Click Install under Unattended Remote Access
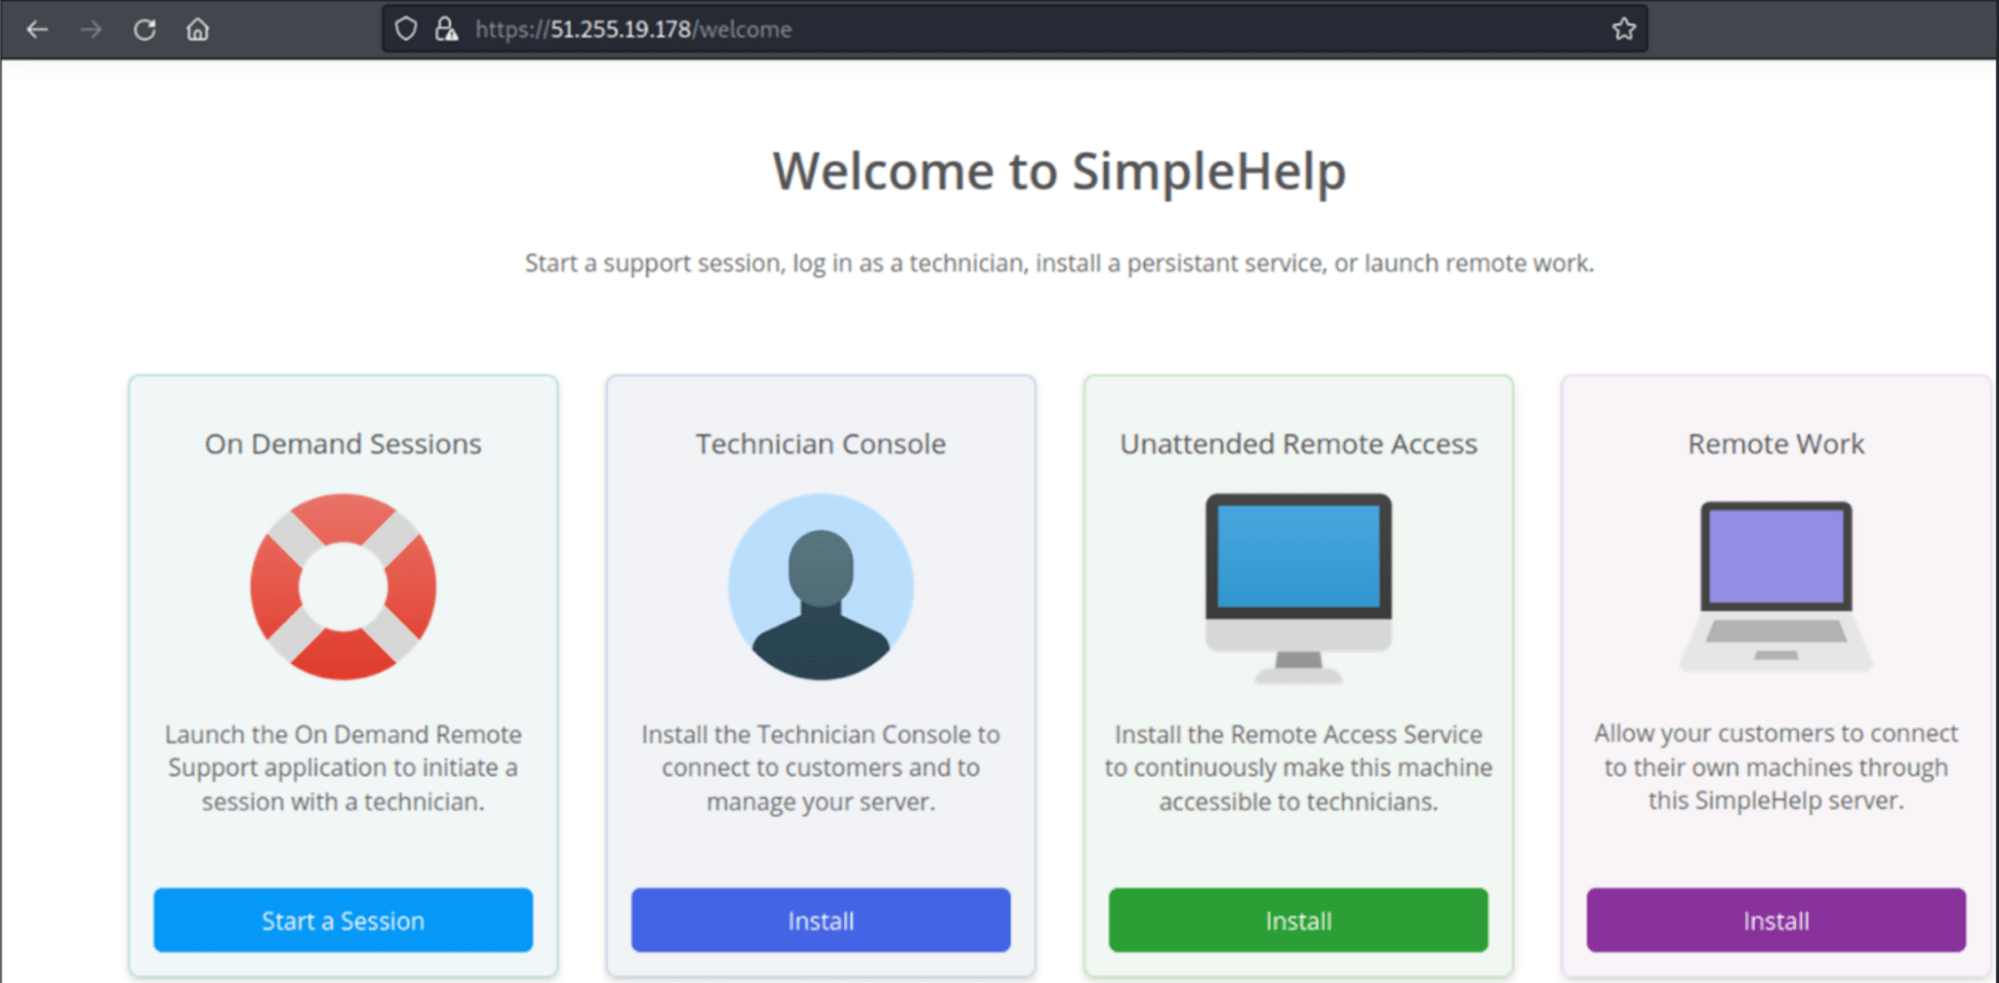The width and height of the screenshot is (1999, 983). [x=1296, y=919]
